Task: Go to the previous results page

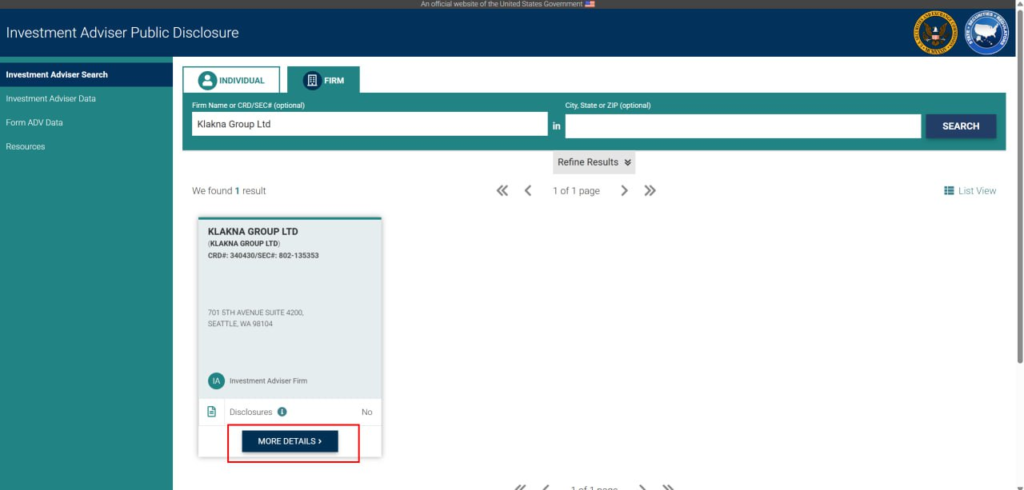Action: [x=528, y=191]
